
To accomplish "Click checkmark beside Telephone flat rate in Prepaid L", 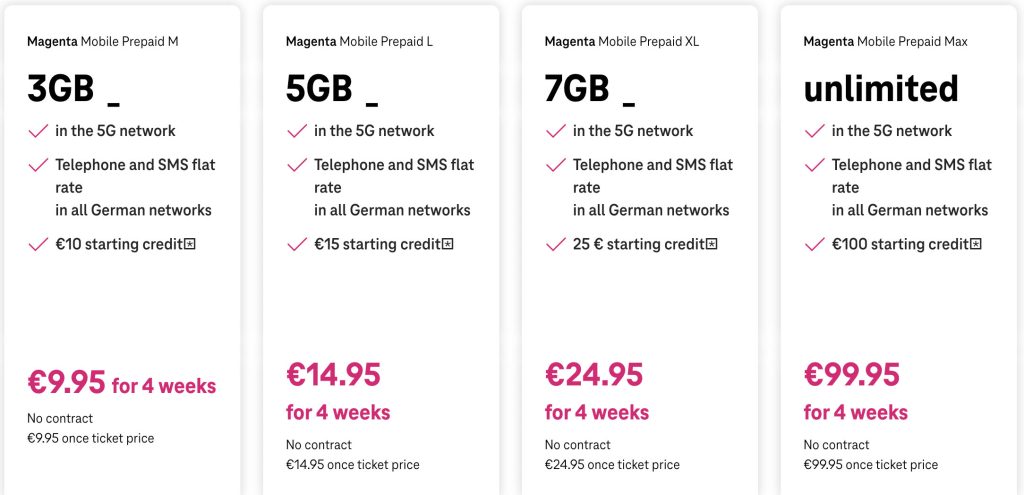I will pyautogui.click(x=297, y=165).
